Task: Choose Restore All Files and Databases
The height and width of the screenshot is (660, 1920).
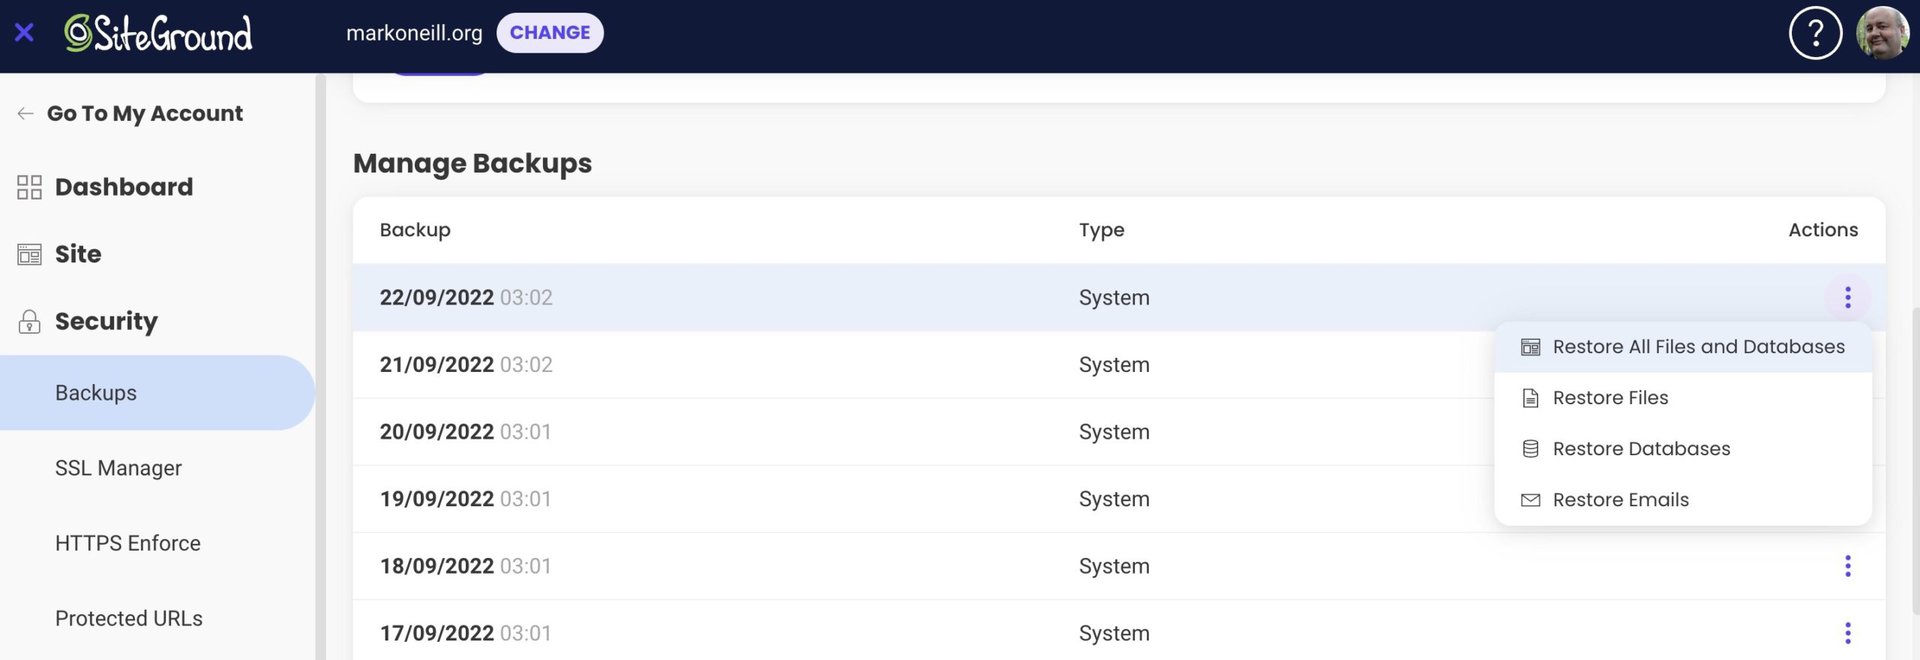Action: pos(1697,347)
